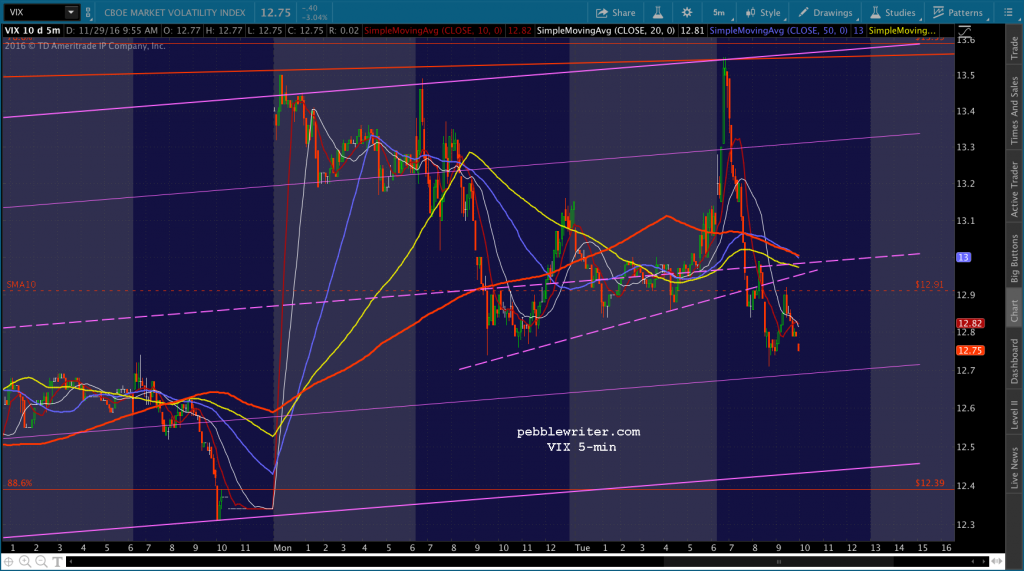Open the Studies menu

pyautogui.click(x=893, y=12)
